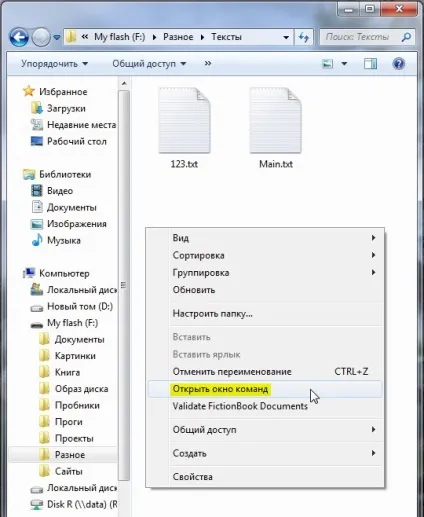This screenshot has width=424, height=517.
Task: Click the refresh icon beside address bar
Action: point(303,37)
